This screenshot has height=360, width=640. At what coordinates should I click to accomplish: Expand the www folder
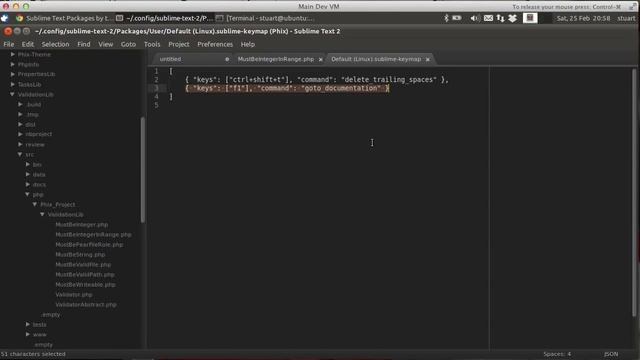(28, 335)
